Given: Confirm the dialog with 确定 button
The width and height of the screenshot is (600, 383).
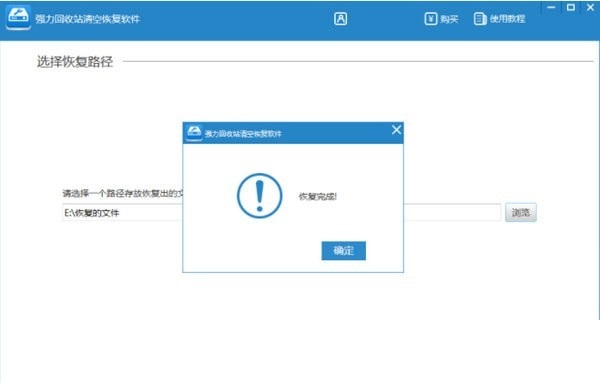Looking at the screenshot, I should pyautogui.click(x=344, y=251).
